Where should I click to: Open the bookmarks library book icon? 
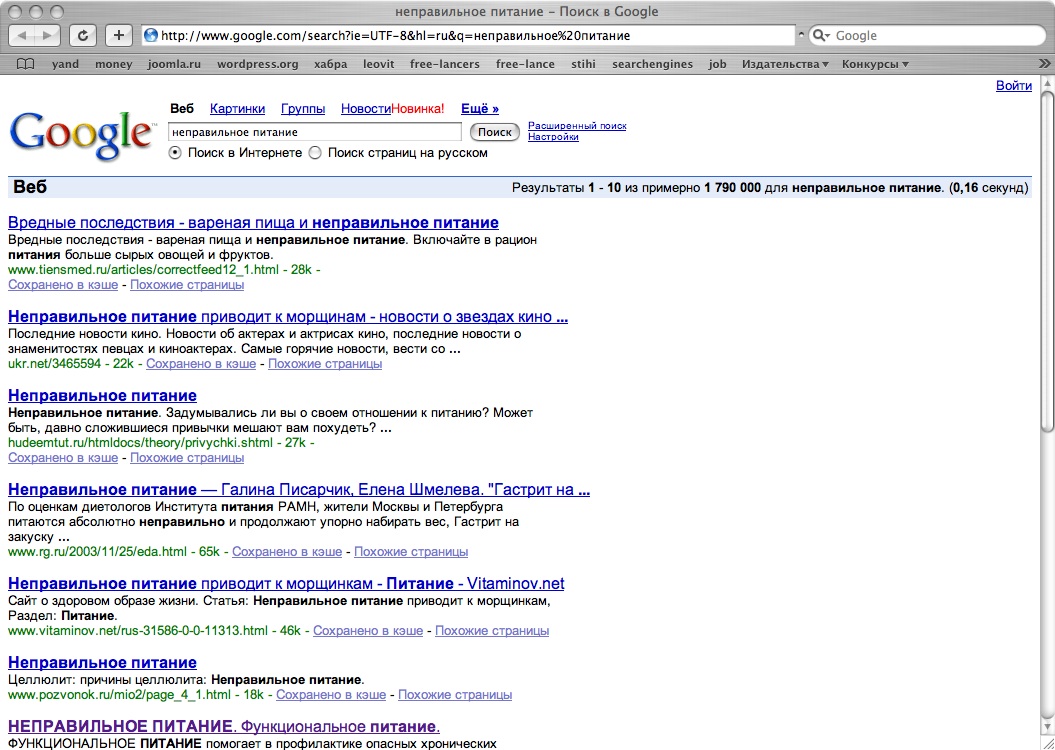26,65
